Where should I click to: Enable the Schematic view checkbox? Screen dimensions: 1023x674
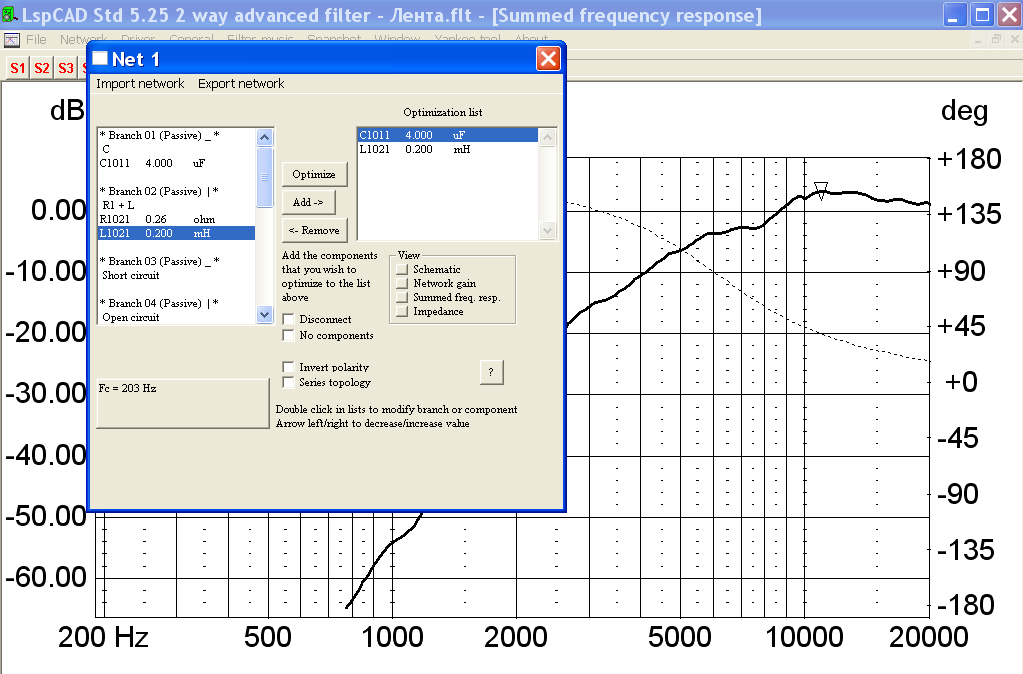pyautogui.click(x=402, y=269)
